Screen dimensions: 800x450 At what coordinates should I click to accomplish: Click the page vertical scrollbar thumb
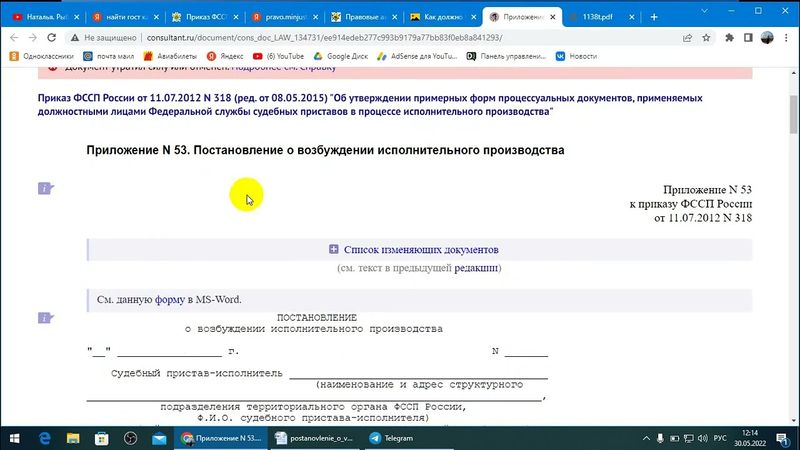click(x=793, y=113)
